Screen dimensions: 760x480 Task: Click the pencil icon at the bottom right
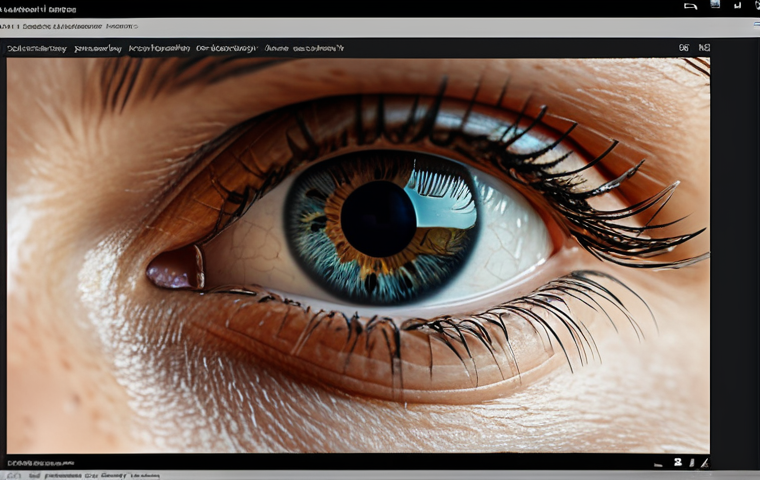point(704,463)
